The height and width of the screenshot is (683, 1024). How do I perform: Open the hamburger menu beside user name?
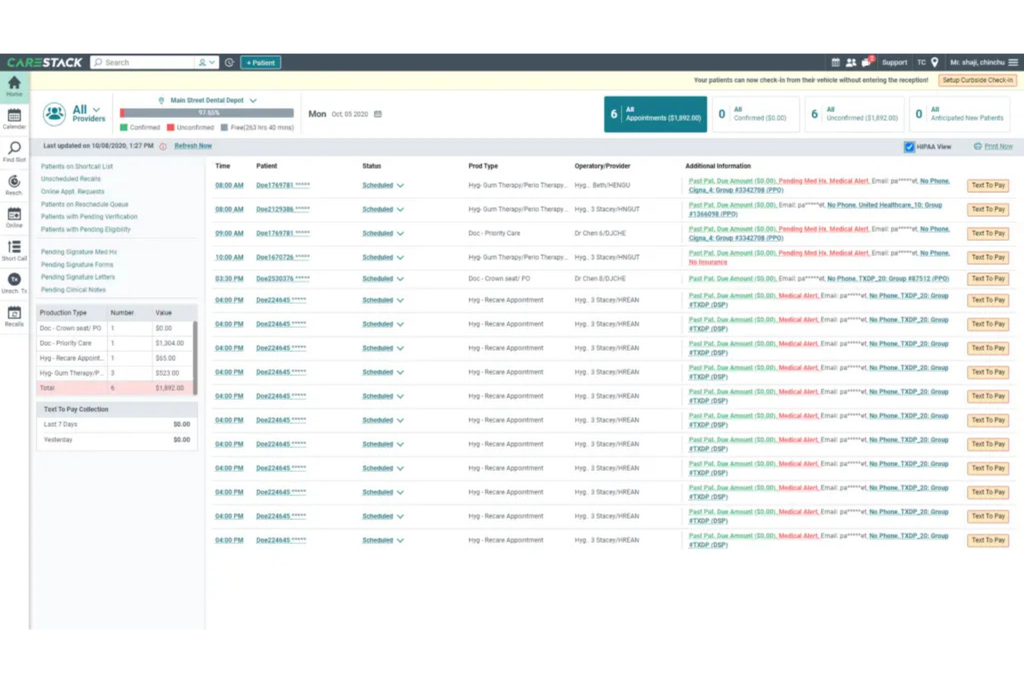click(1013, 63)
